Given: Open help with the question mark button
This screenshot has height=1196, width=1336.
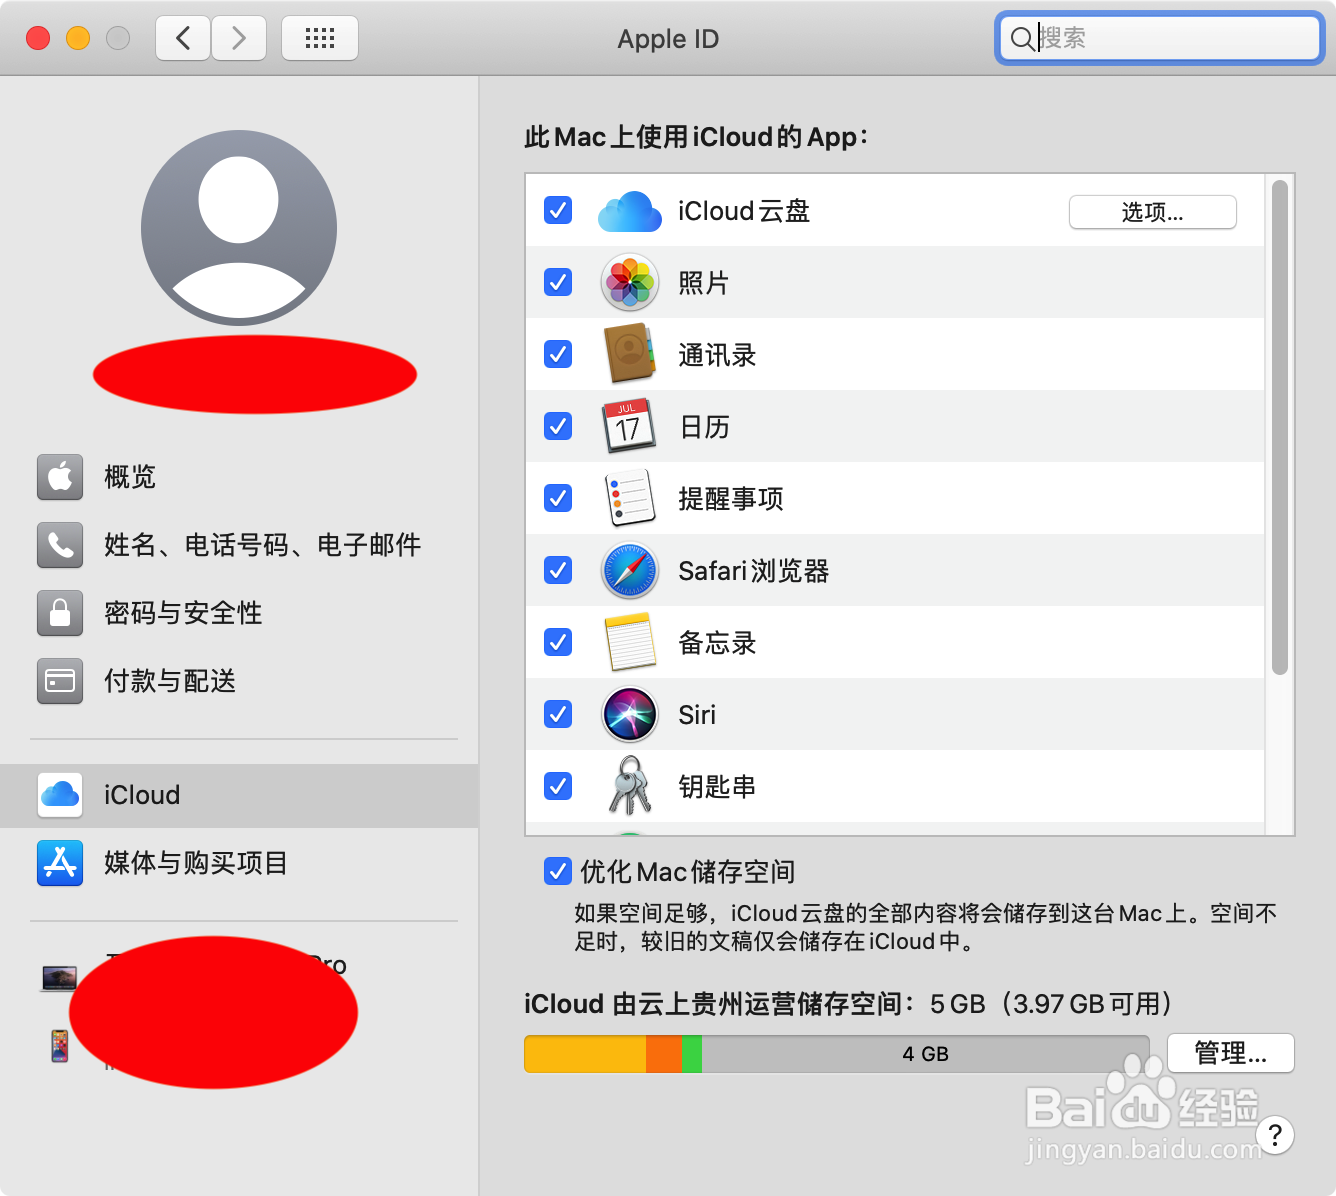Looking at the screenshot, I should coord(1275,1135).
